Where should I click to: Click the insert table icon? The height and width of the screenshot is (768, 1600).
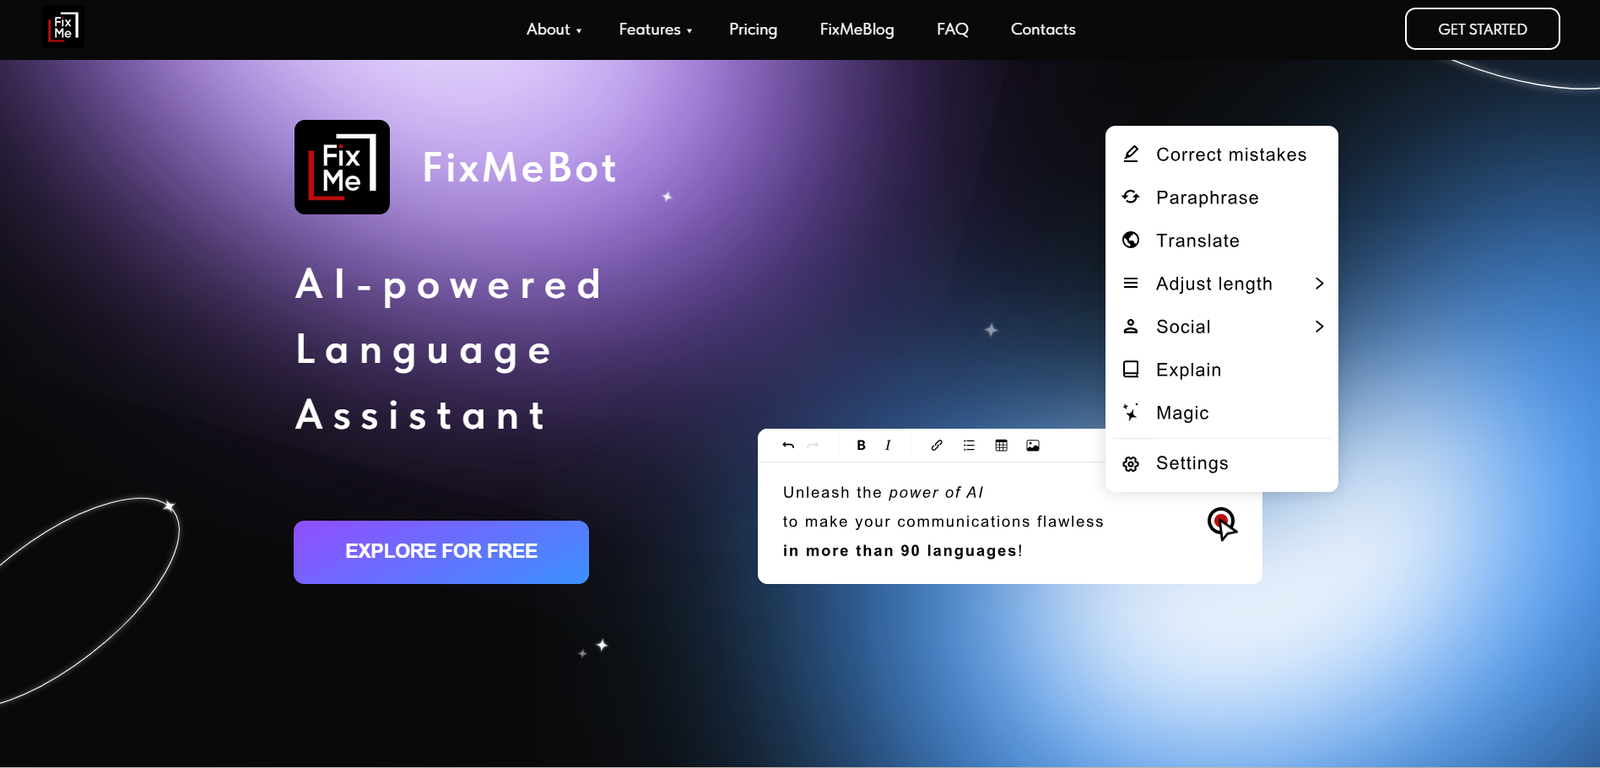[1001, 445]
